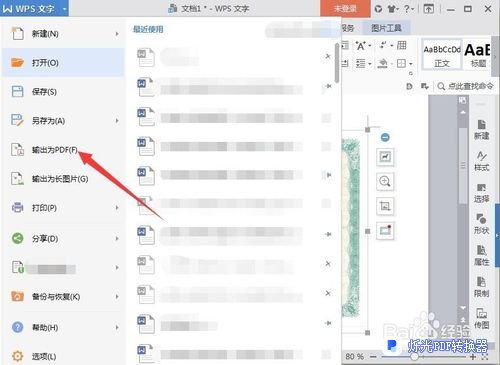Switch to the 图片工具 ribbon tab
The width and height of the screenshot is (500, 365).
(386, 28)
